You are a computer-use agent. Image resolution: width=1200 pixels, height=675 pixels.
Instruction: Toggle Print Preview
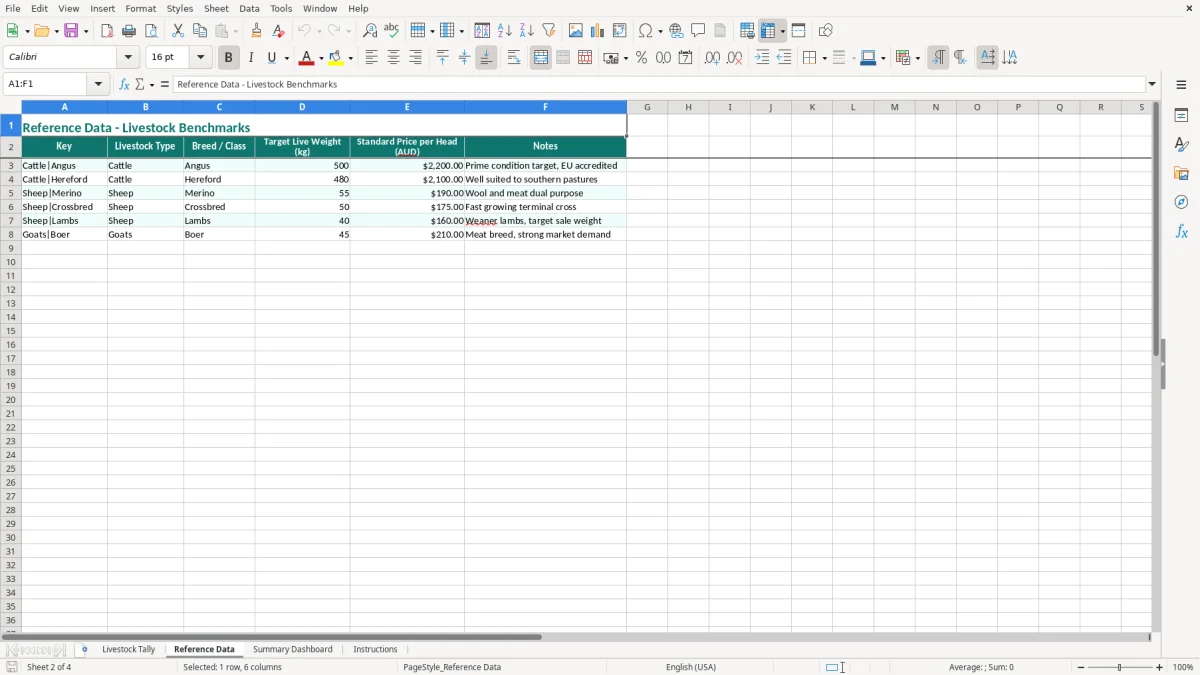click(151, 31)
